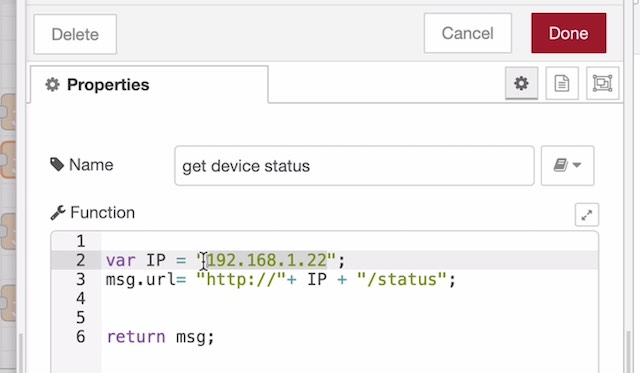640x373 pixels.
Task: Click line number 5 in editor gutter
Action: click(80, 317)
